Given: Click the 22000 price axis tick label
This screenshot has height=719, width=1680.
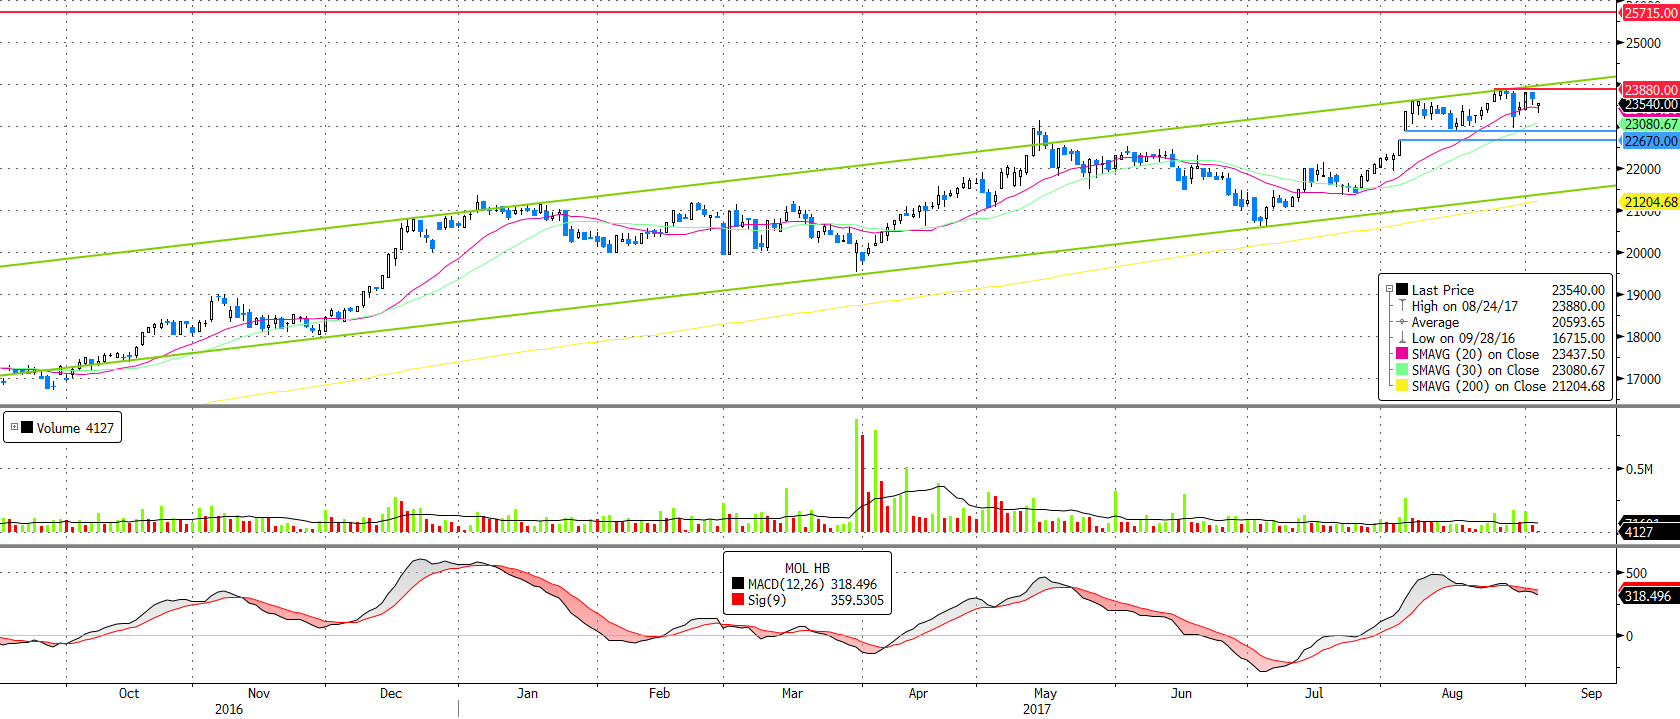Looking at the screenshot, I should click(x=1643, y=169).
